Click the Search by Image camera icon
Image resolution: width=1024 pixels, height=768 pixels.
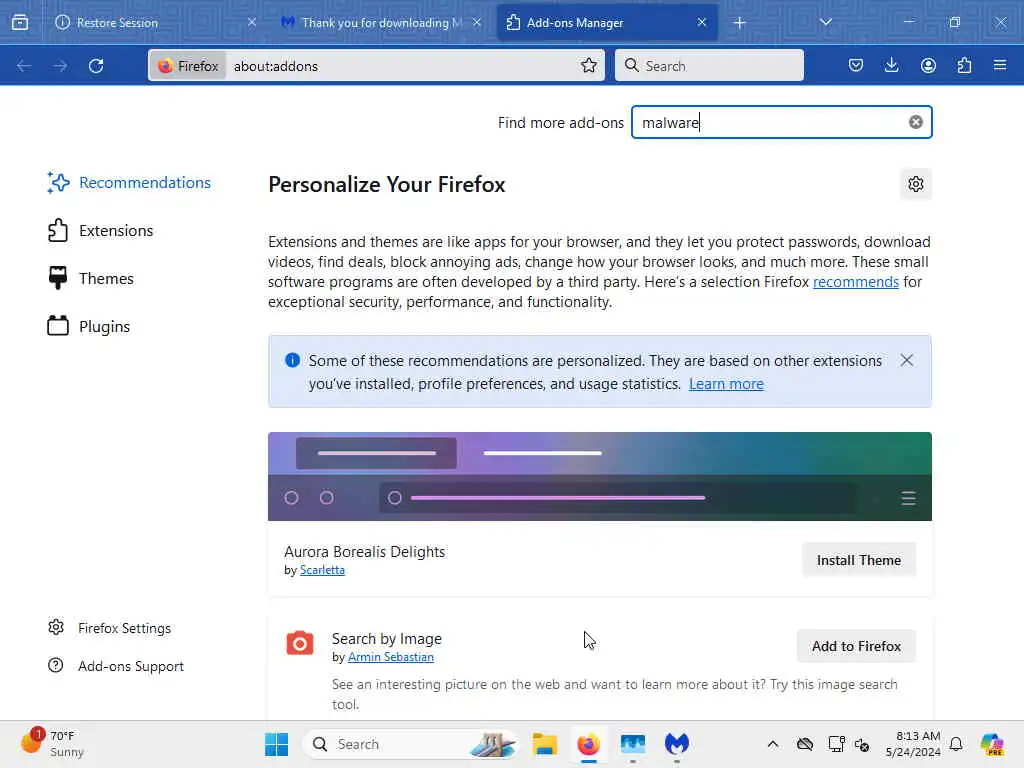coord(300,643)
